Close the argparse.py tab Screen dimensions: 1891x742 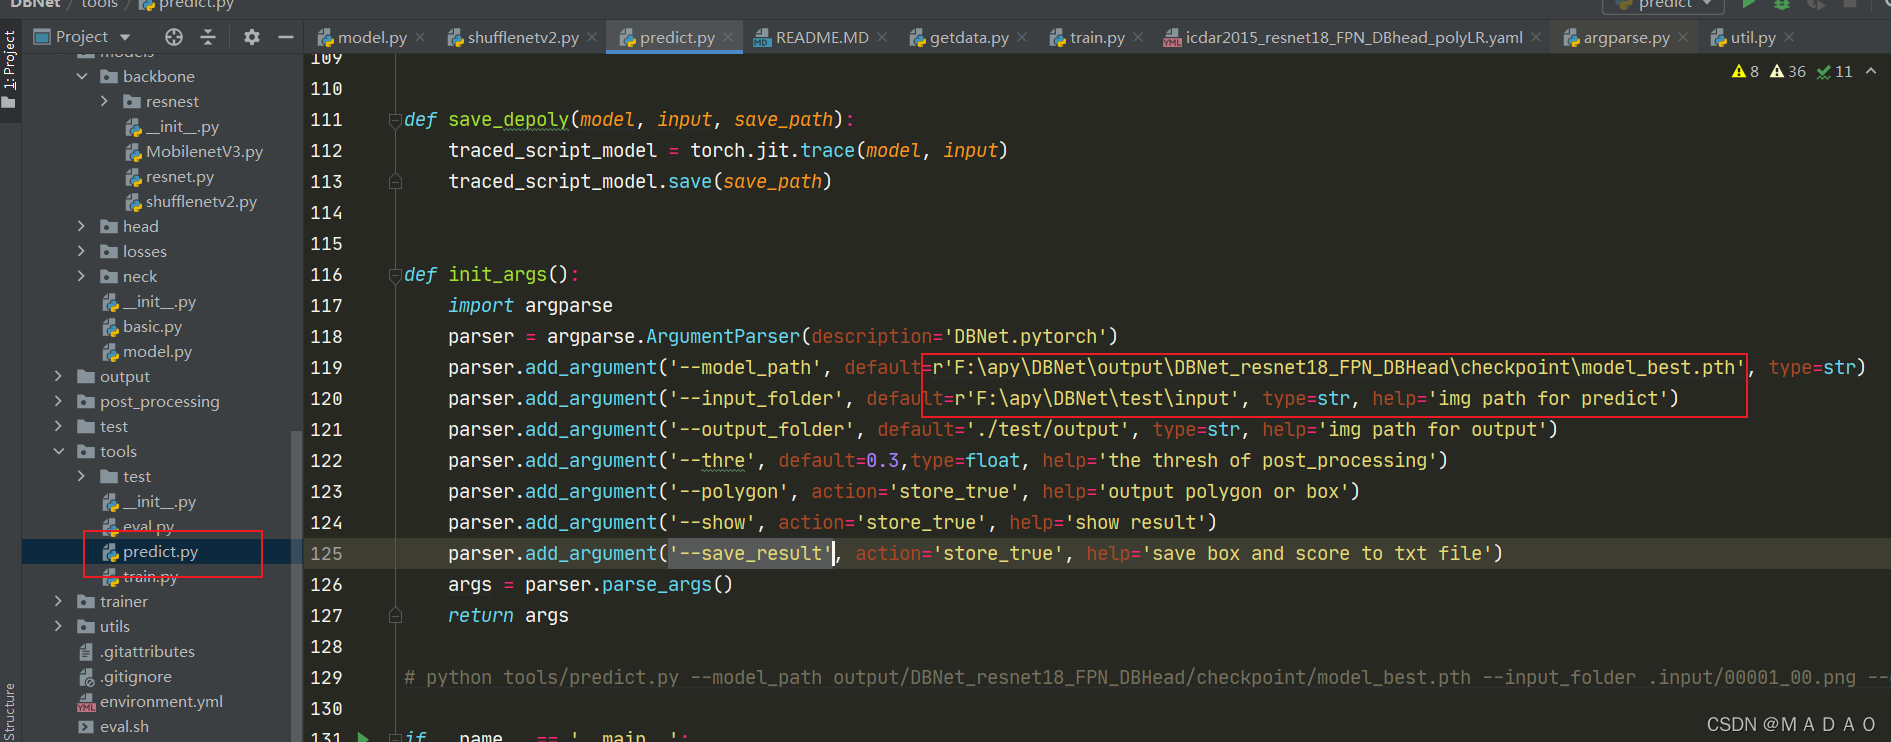pyautogui.click(x=1683, y=38)
